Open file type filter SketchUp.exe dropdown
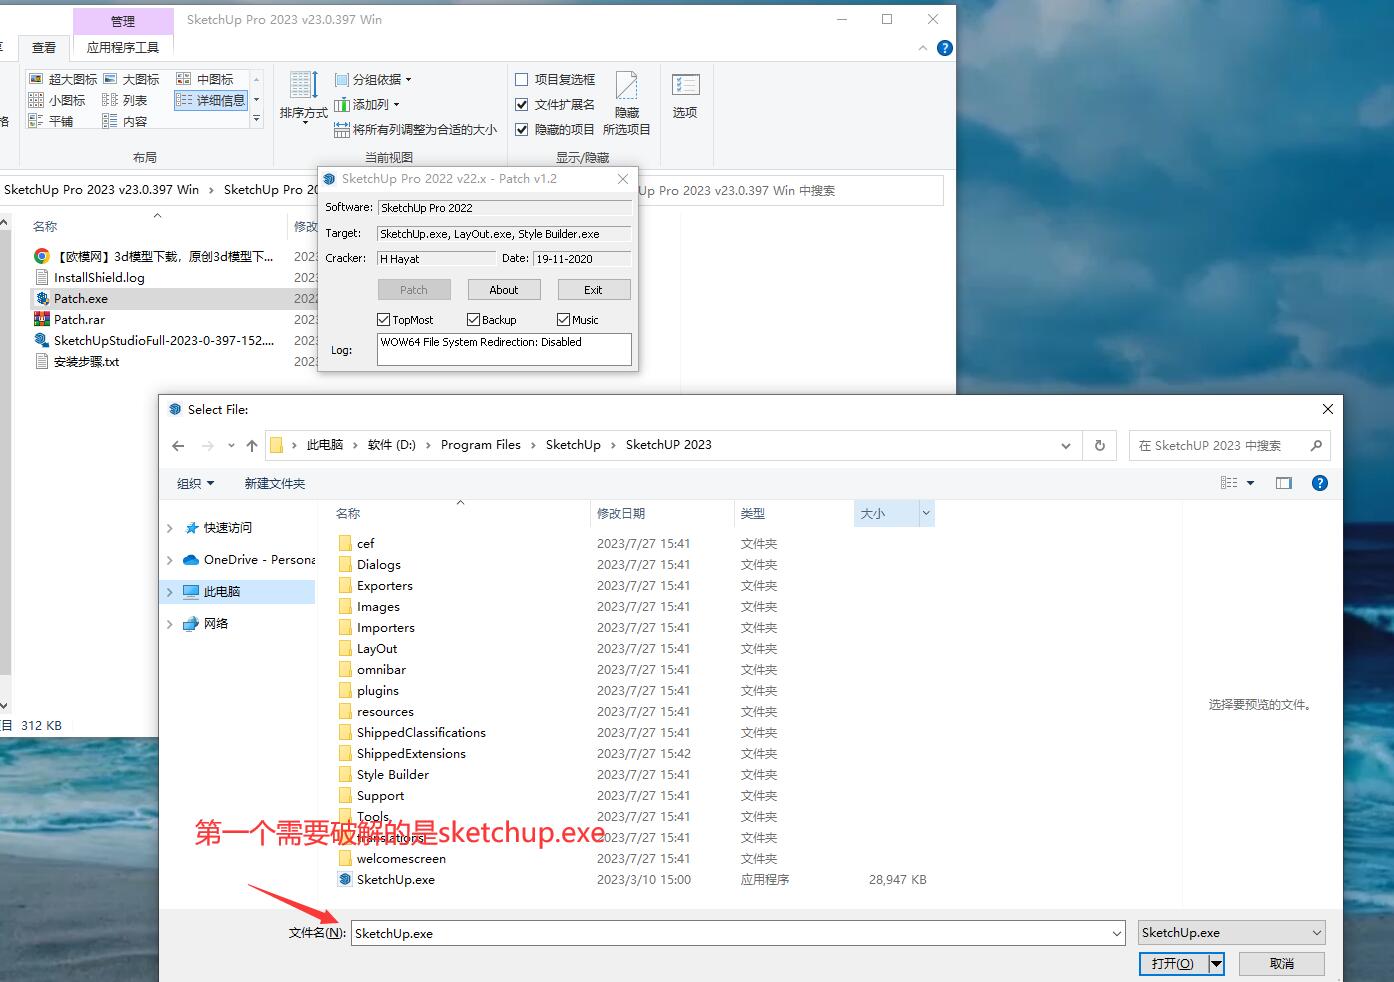 [1232, 933]
